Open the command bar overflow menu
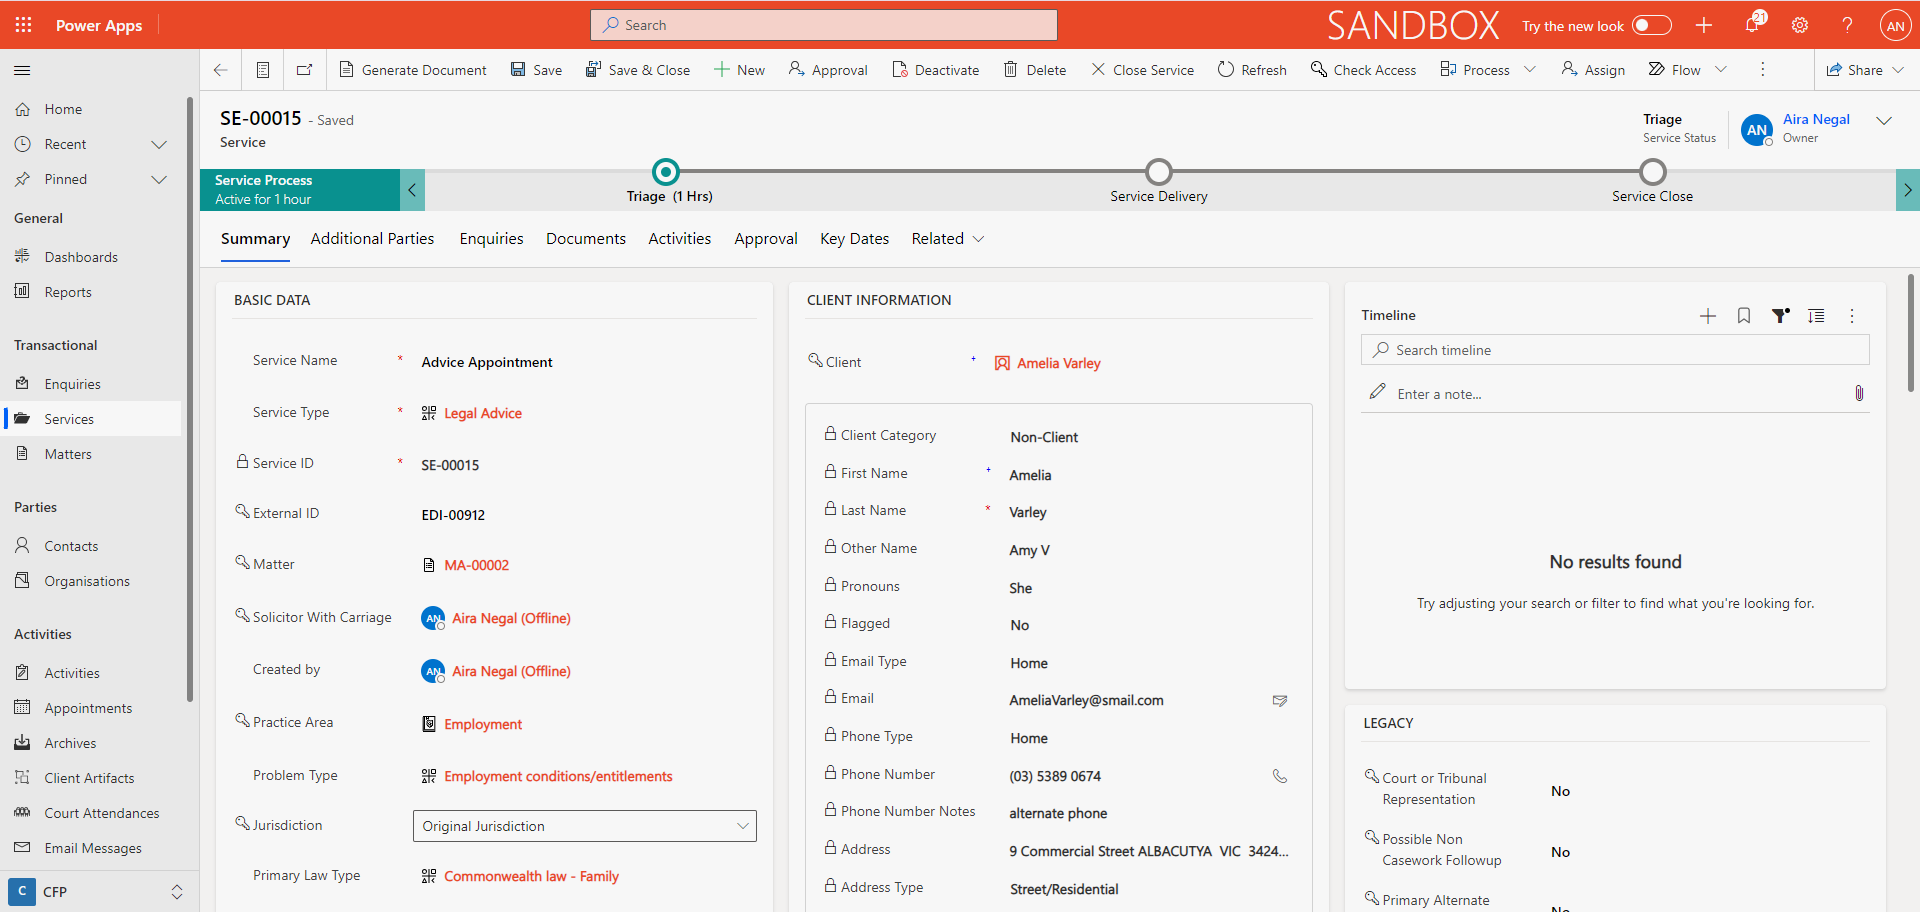Screen dimensions: 1920x912 click(x=1763, y=70)
